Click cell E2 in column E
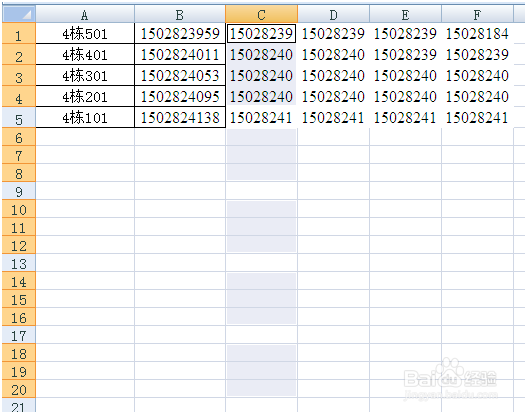This screenshot has height=414, width=527. (405, 54)
